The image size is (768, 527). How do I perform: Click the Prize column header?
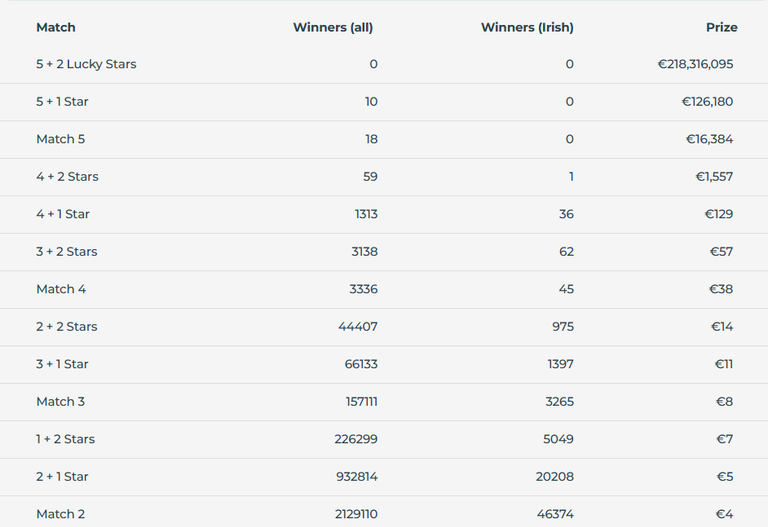[x=721, y=27]
